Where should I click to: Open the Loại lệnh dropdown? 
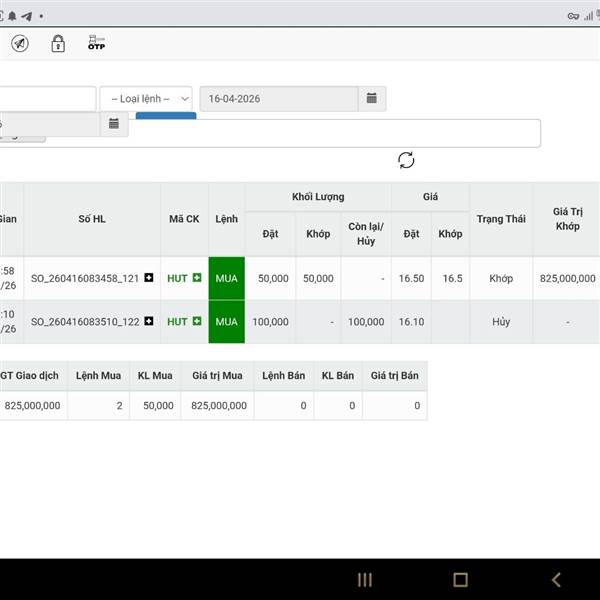click(146, 99)
